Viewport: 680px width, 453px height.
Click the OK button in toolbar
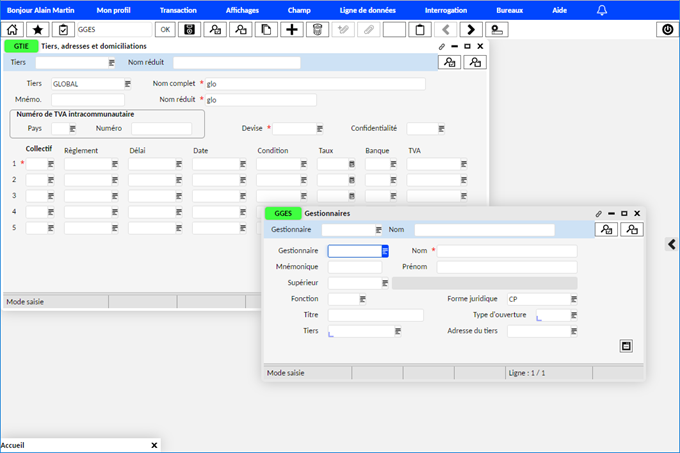click(165, 29)
